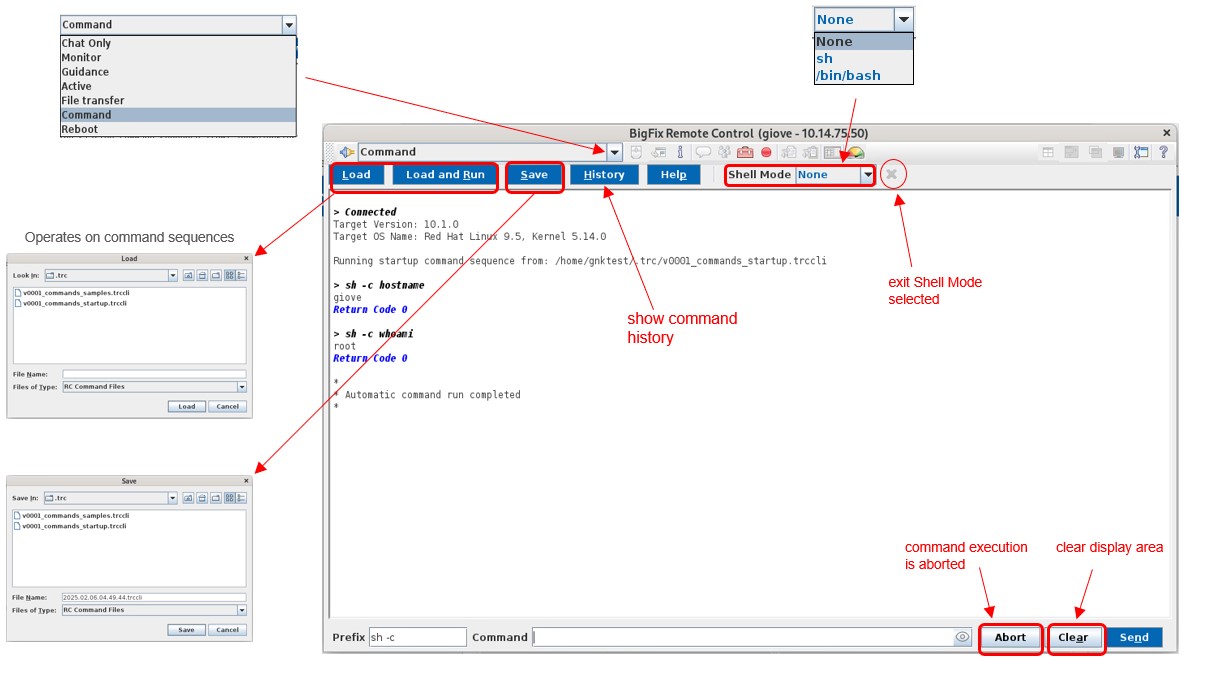This screenshot has height=676, width=1208.
Task: Click the red toolbox icon in toolbar
Action: point(745,152)
